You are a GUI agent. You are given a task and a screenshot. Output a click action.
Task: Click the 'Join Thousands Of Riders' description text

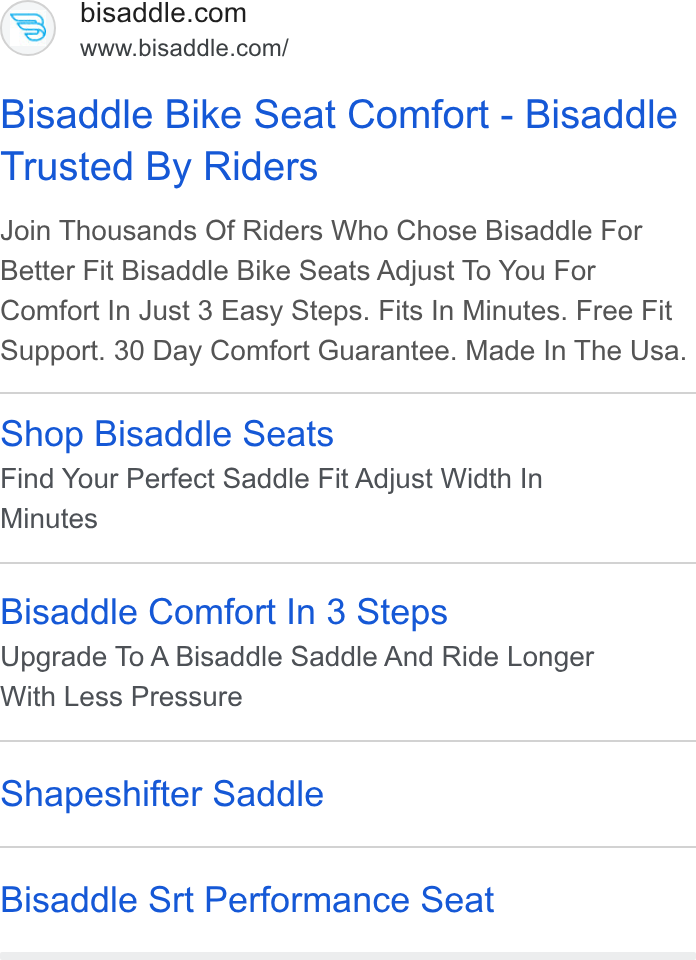tap(162, 231)
